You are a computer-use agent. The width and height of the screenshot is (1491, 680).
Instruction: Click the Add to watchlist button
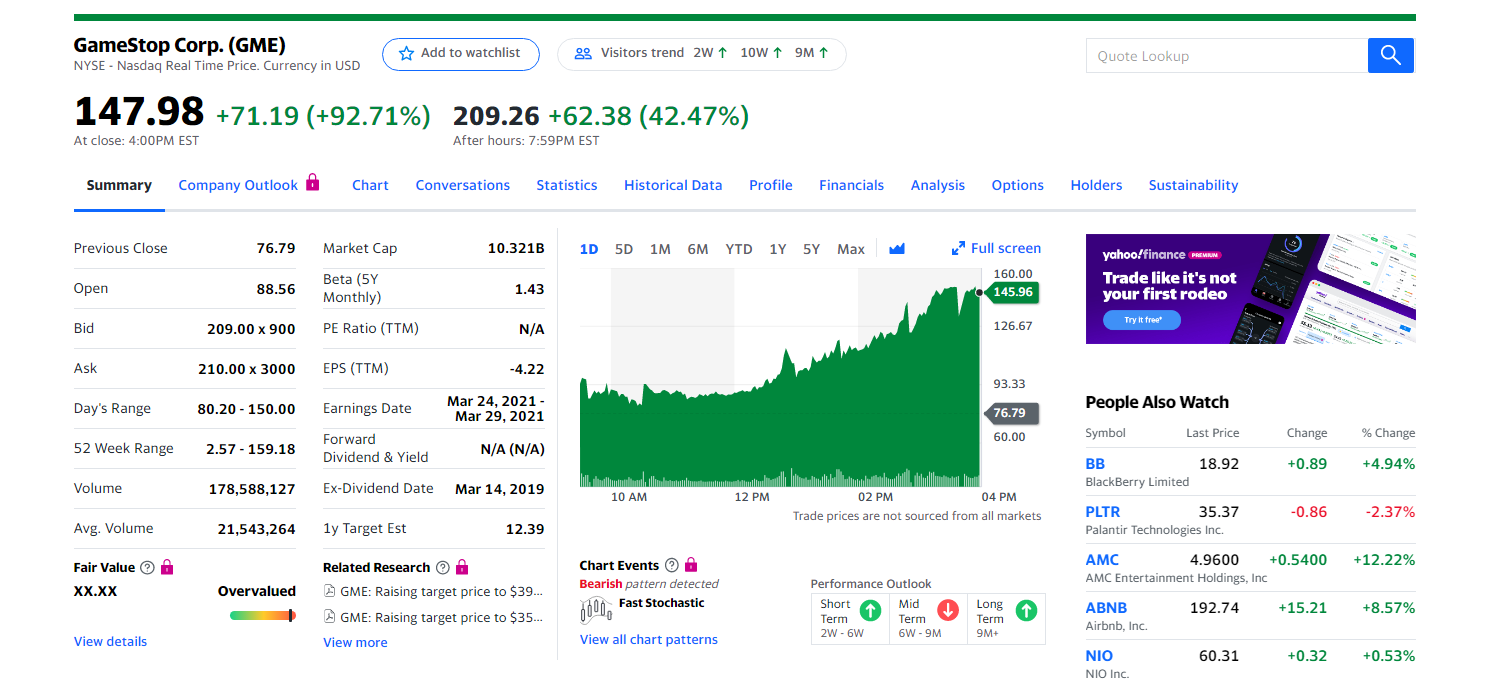click(x=461, y=54)
